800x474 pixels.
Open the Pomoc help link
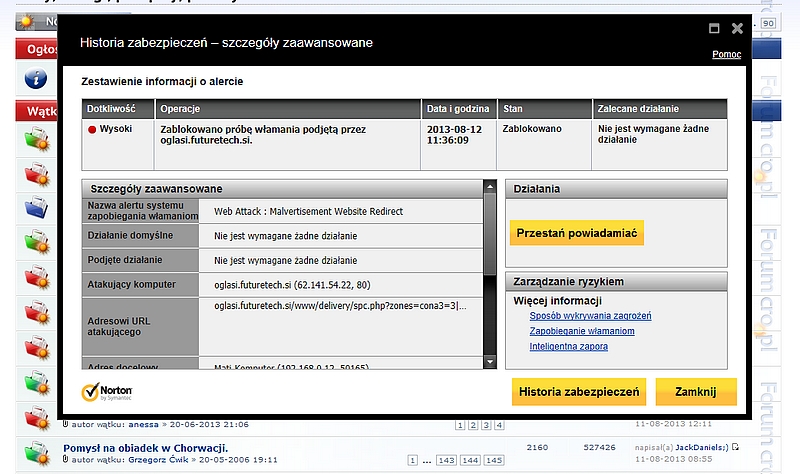click(726, 54)
